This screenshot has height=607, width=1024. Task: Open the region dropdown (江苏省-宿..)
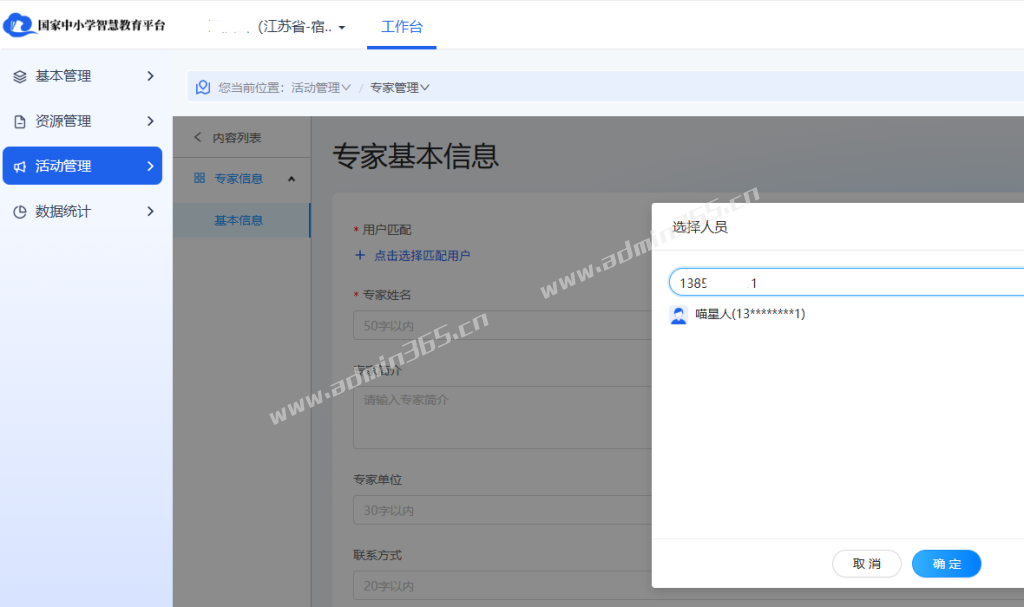(x=302, y=27)
